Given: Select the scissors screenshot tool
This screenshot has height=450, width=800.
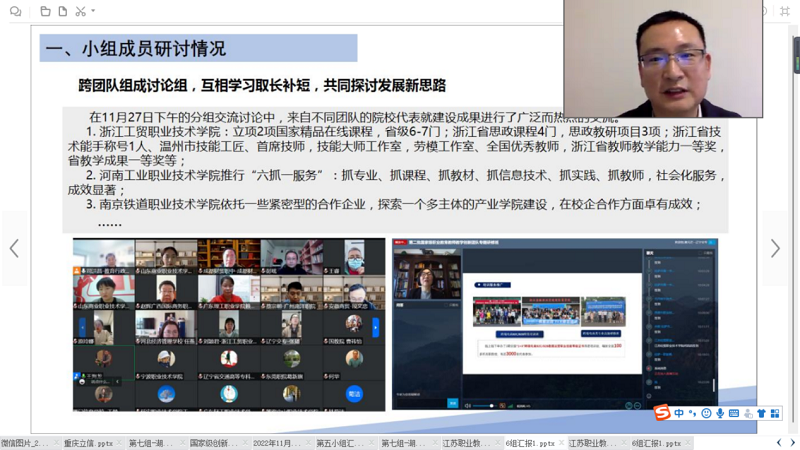Looking at the screenshot, I should 81,11.
